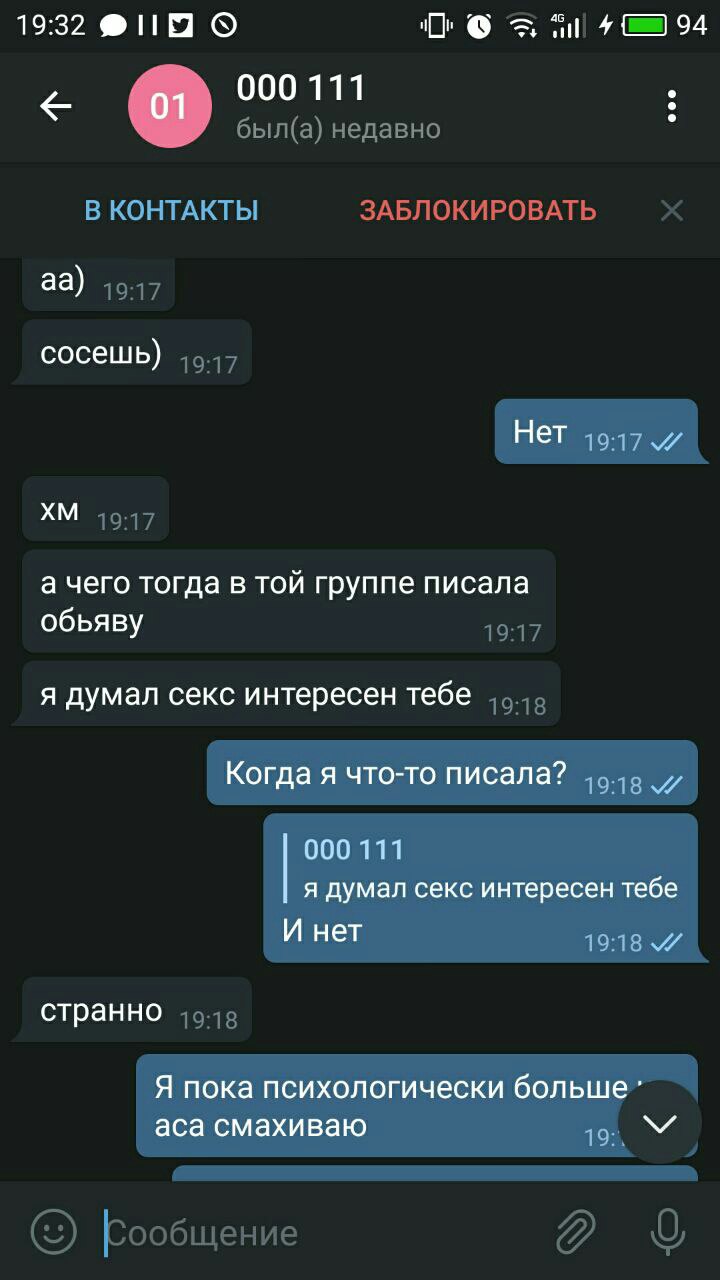Screen dimensions: 720x1280
Task: Tap the Wi-Fi status bar icon
Action: click(x=521, y=25)
